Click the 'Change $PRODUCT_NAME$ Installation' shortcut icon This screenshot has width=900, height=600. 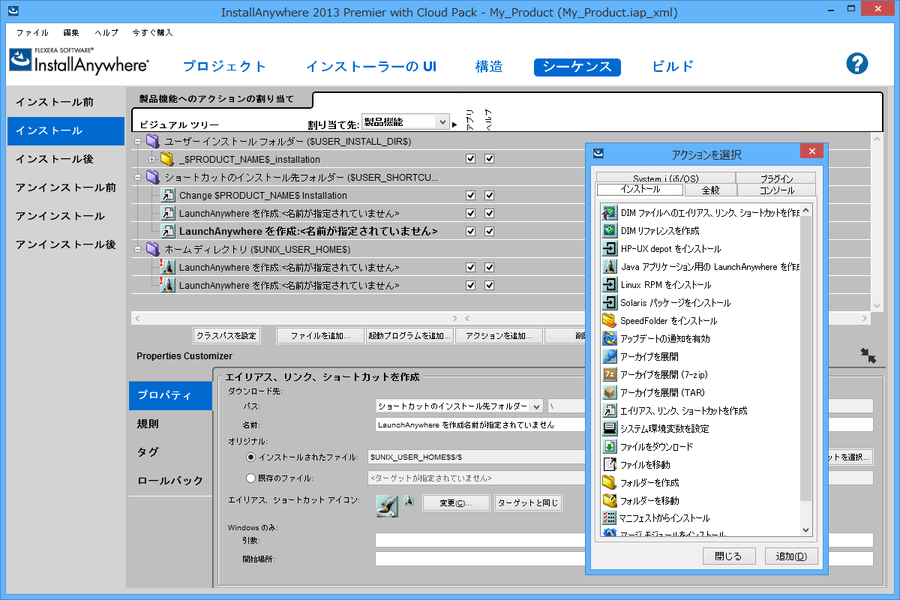pyautogui.click(x=168, y=195)
